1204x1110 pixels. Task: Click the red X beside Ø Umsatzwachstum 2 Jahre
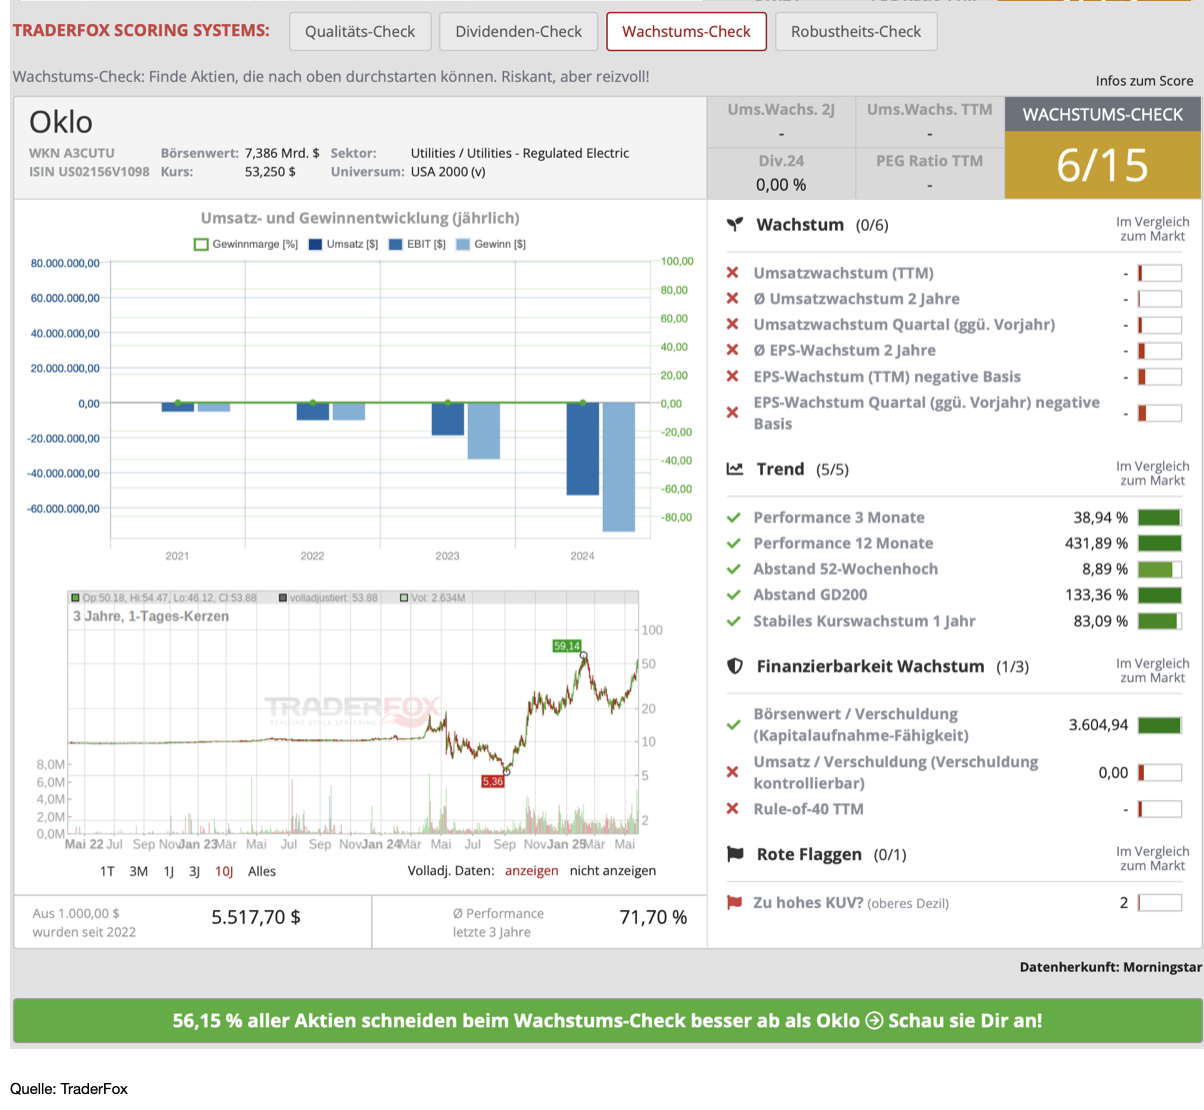733,299
